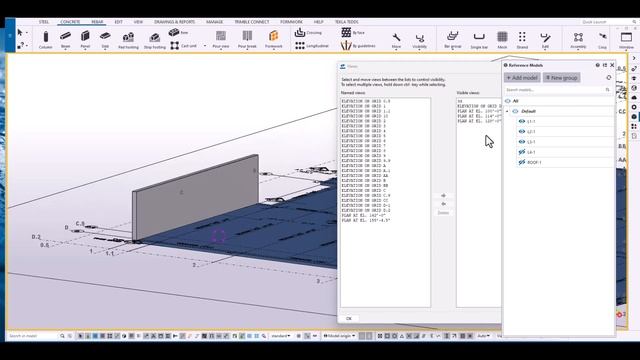Select the rebar By face tool
The height and width of the screenshot is (360, 640).
[x=353, y=32]
